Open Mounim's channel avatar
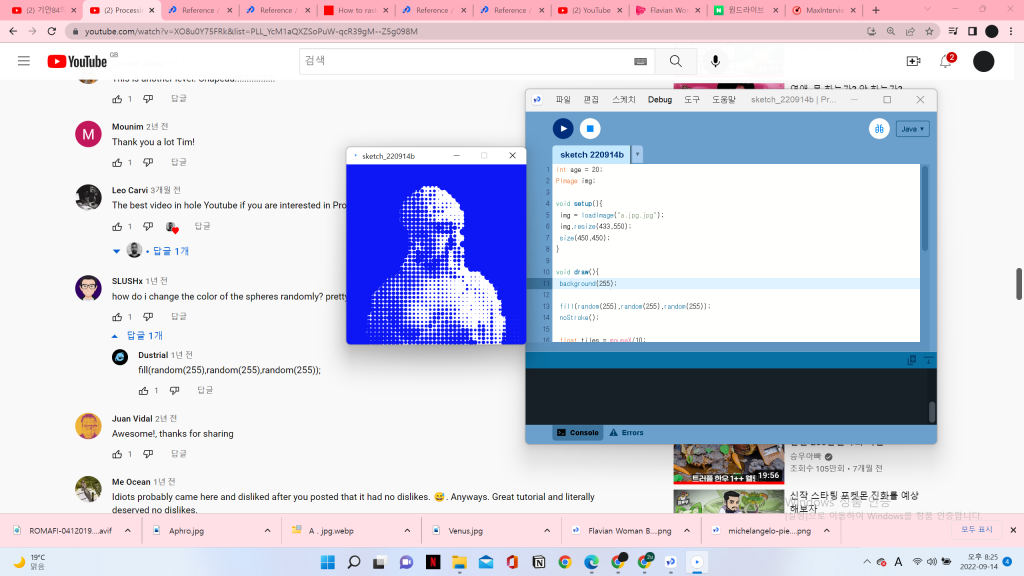Screen dimensions: 1024x576 click(x=88, y=135)
